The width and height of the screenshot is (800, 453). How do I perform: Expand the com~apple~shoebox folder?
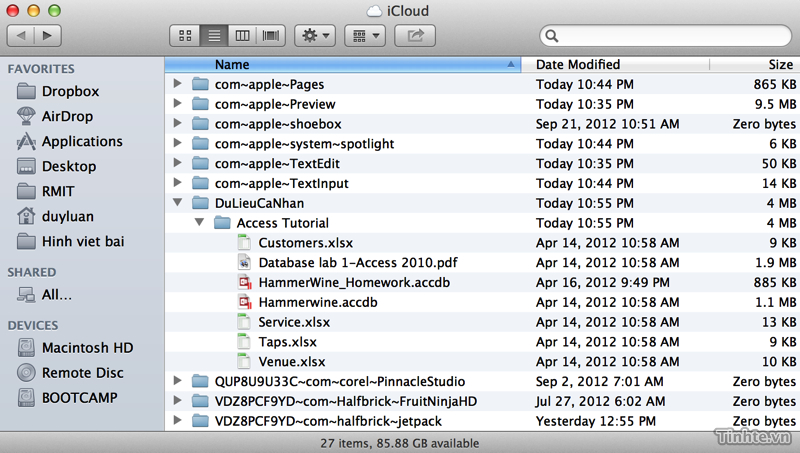(177, 123)
